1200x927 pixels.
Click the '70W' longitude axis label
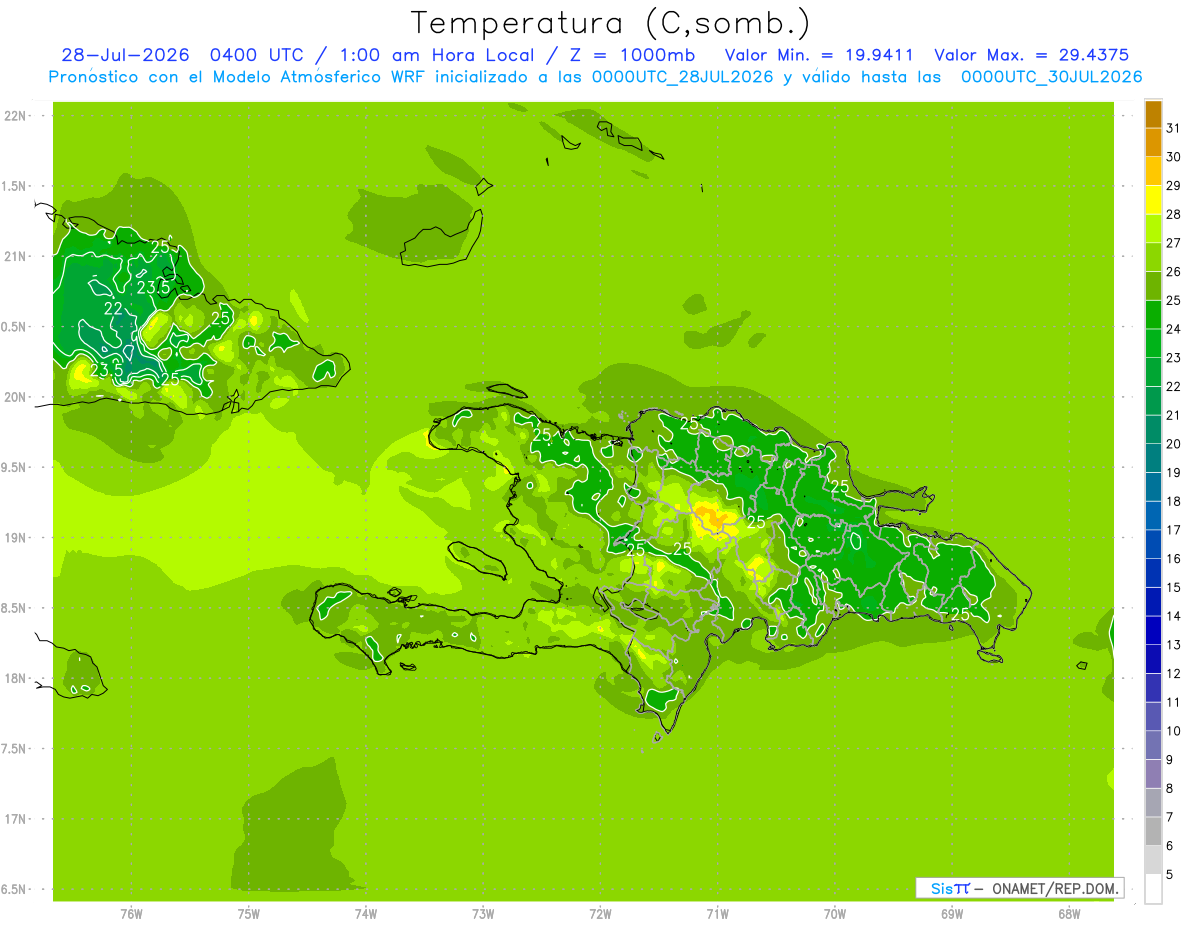(835, 914)
